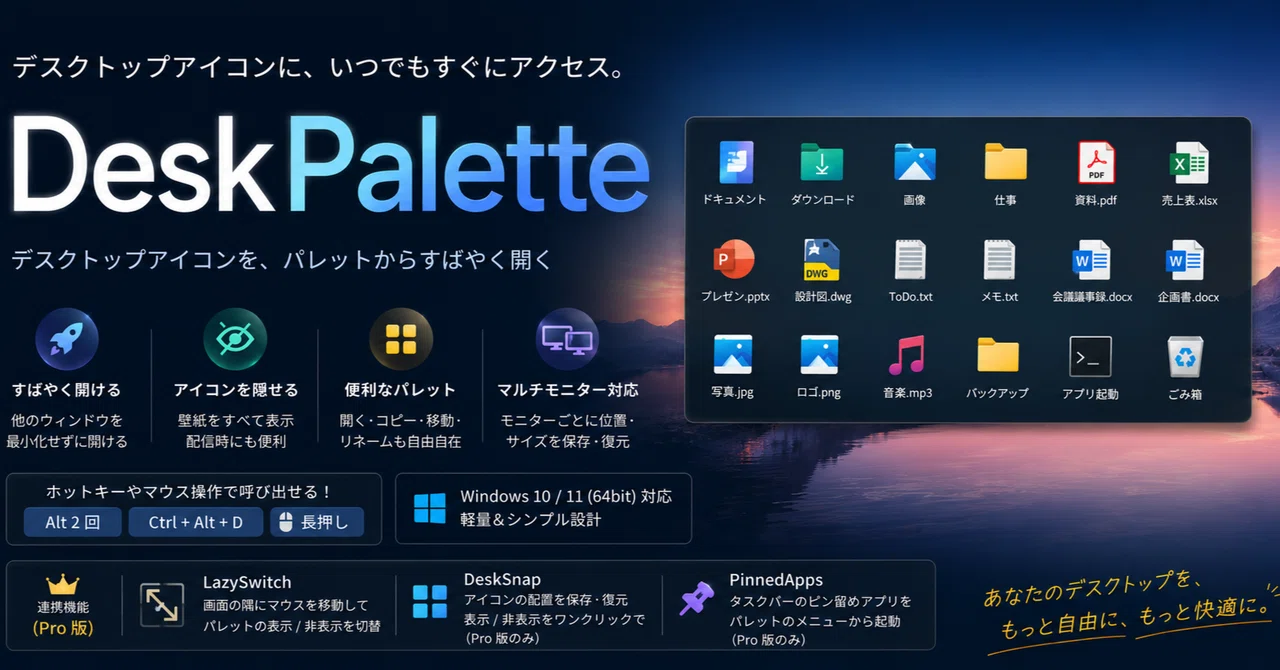
Task: Click the LazySwitch heading text
Action: coord(247,582)
